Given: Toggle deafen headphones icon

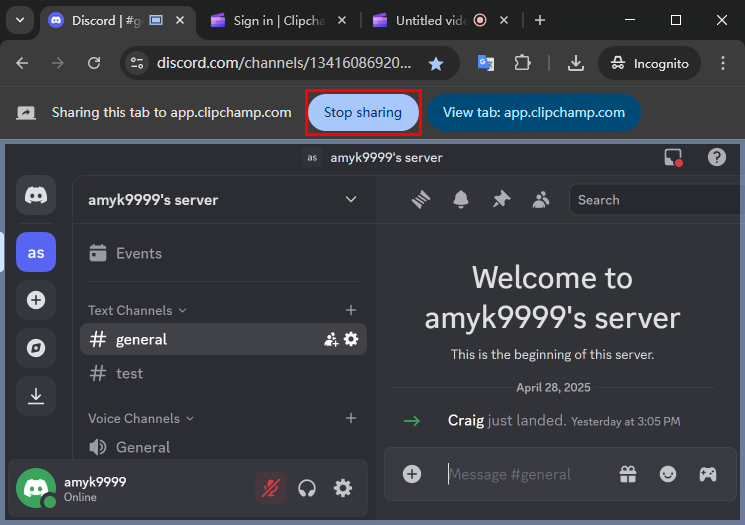Looking at the screenshot, I should (x=307, y=488).
